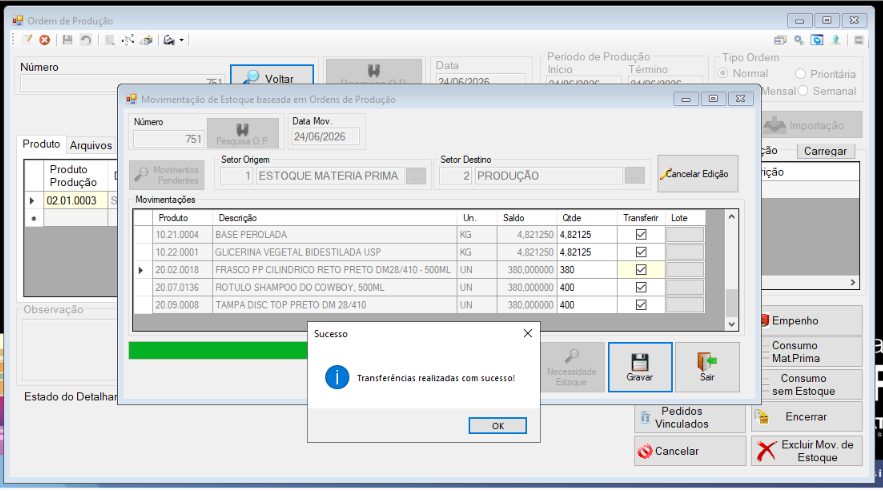
Task: Click the Movimentações grid vertical scrollbar down arrow
Action: point(732,324)
